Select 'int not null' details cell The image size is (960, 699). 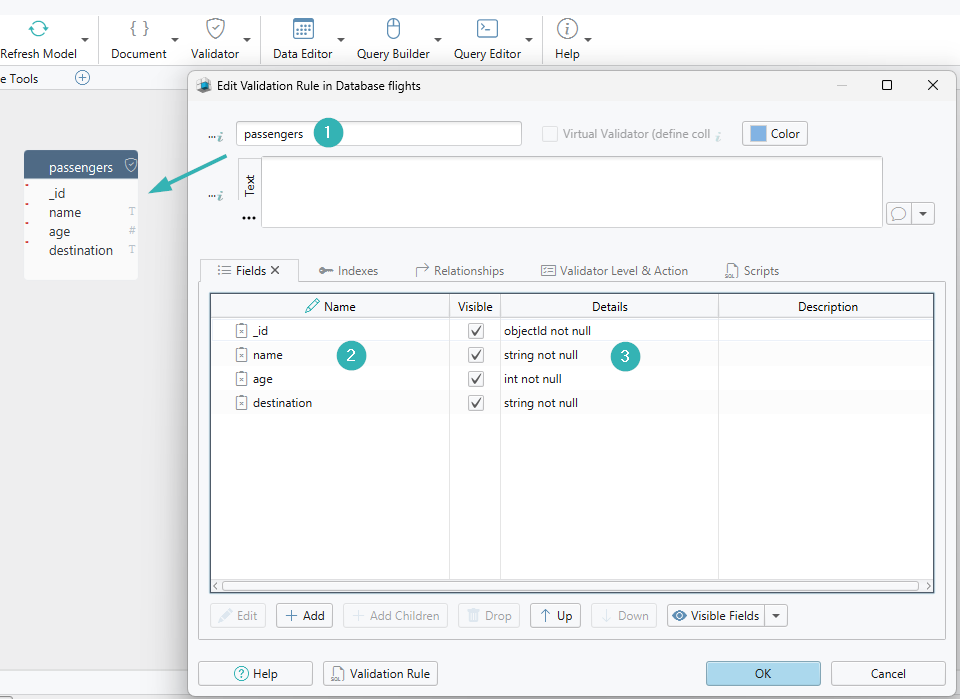pos(609,378)
